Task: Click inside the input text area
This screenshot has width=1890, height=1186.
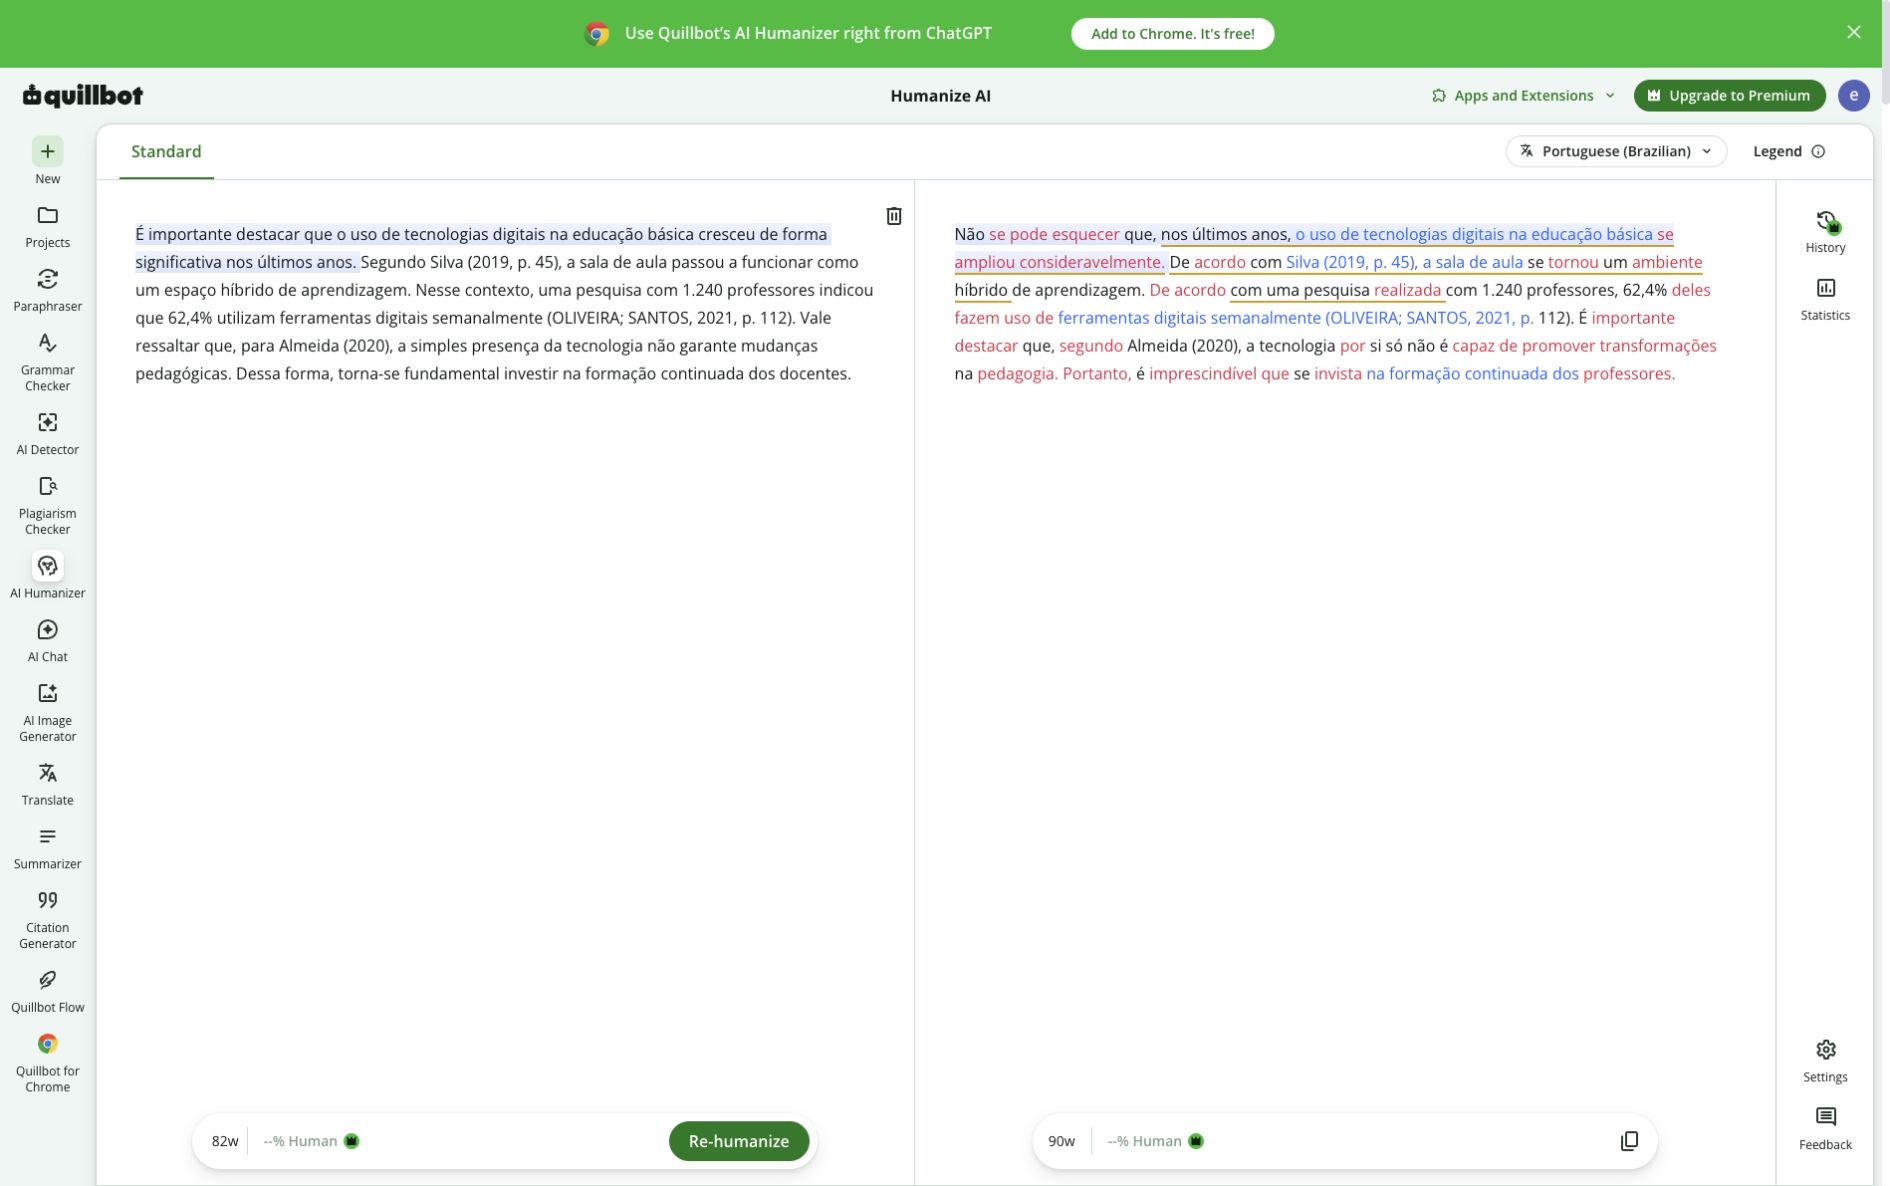Action: click(504, 640)
